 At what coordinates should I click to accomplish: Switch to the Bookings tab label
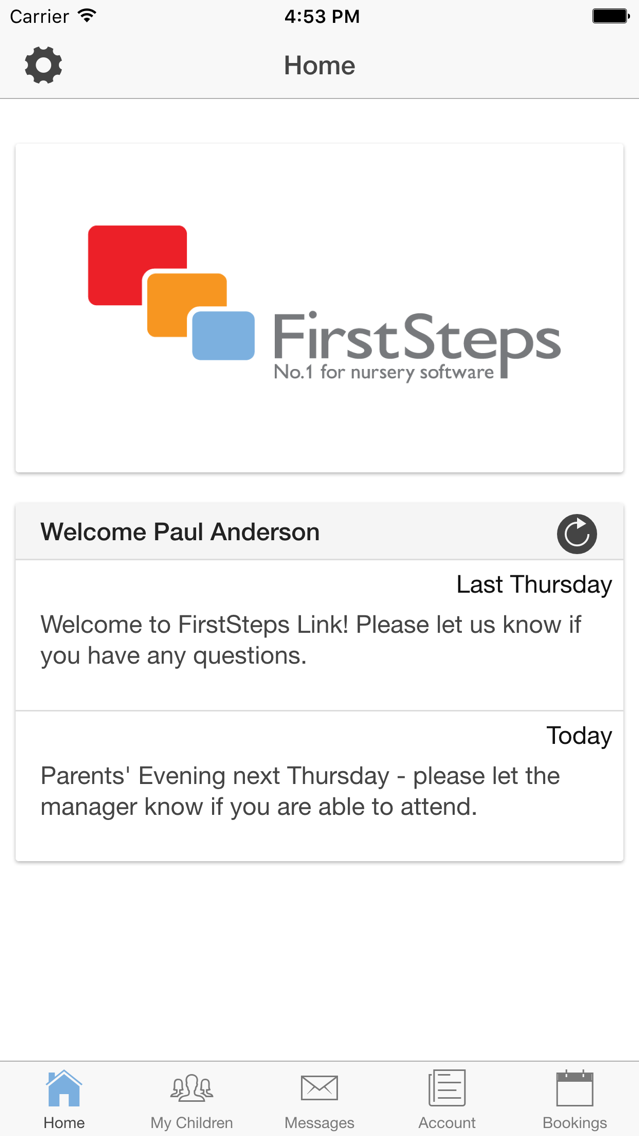575,1123
